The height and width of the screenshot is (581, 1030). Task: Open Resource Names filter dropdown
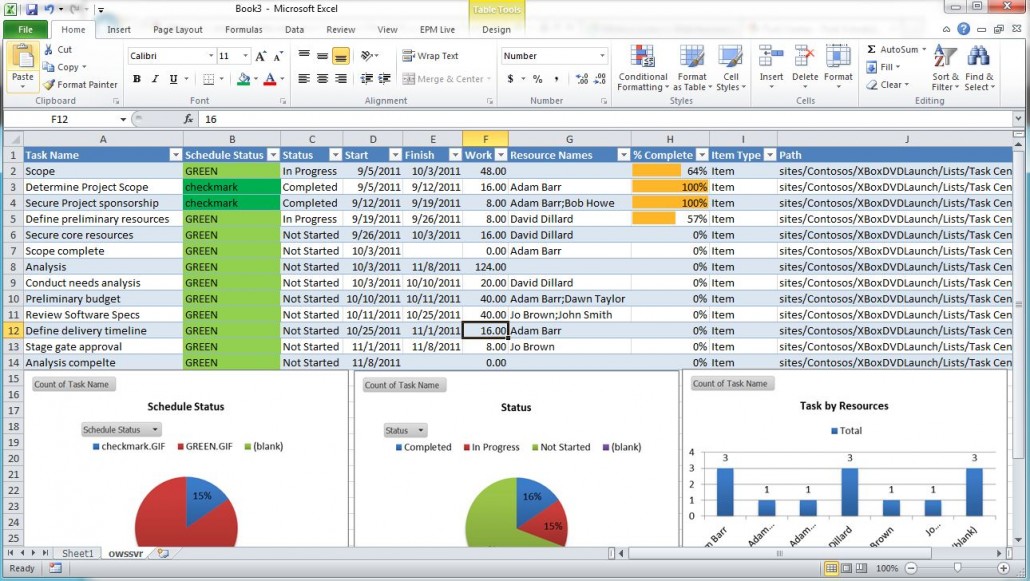623,155
